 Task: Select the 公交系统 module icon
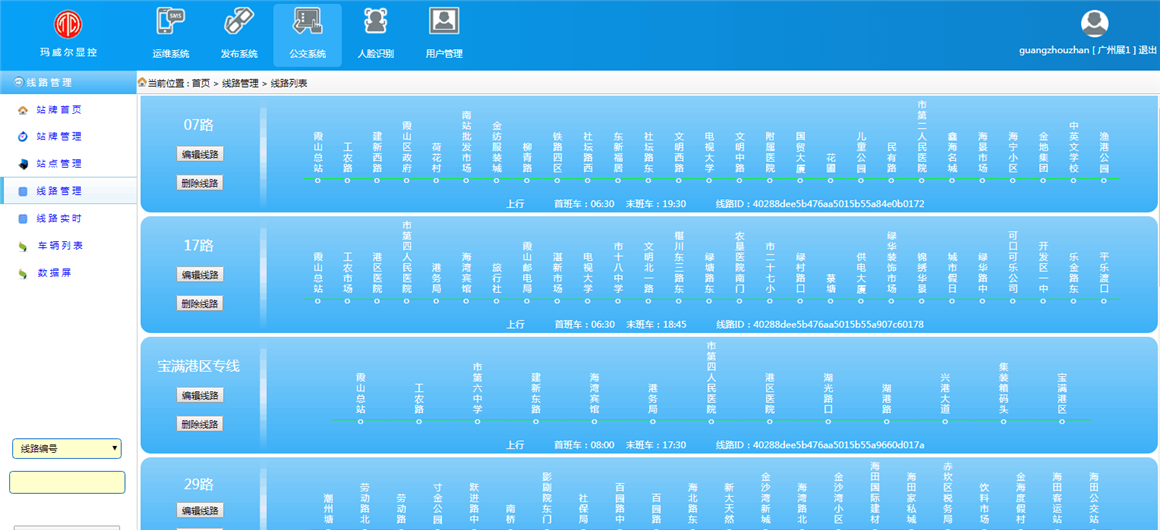pos(307,22)
